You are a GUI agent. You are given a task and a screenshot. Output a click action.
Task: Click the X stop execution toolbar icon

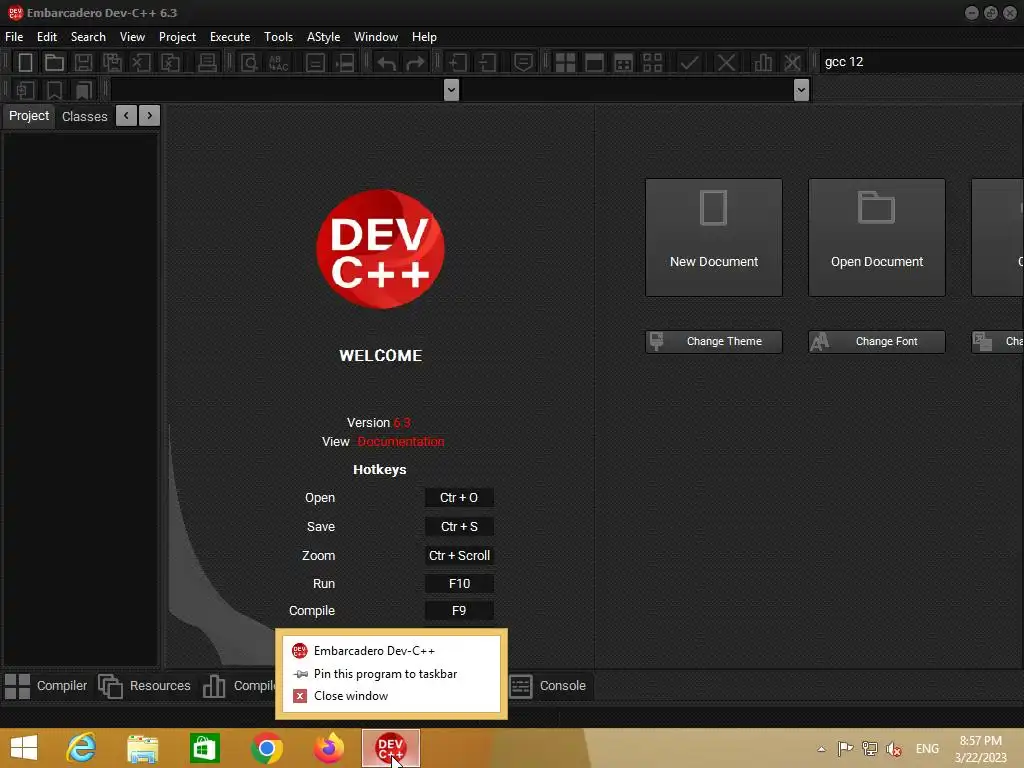coord(726,63)
